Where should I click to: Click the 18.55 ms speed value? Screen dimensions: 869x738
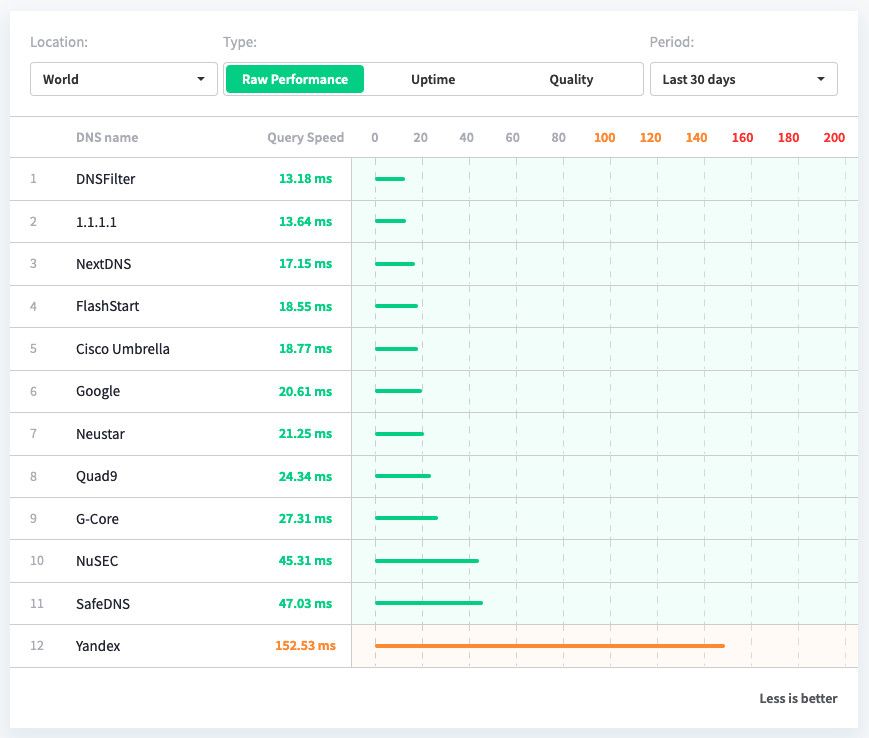coord(305,306)
